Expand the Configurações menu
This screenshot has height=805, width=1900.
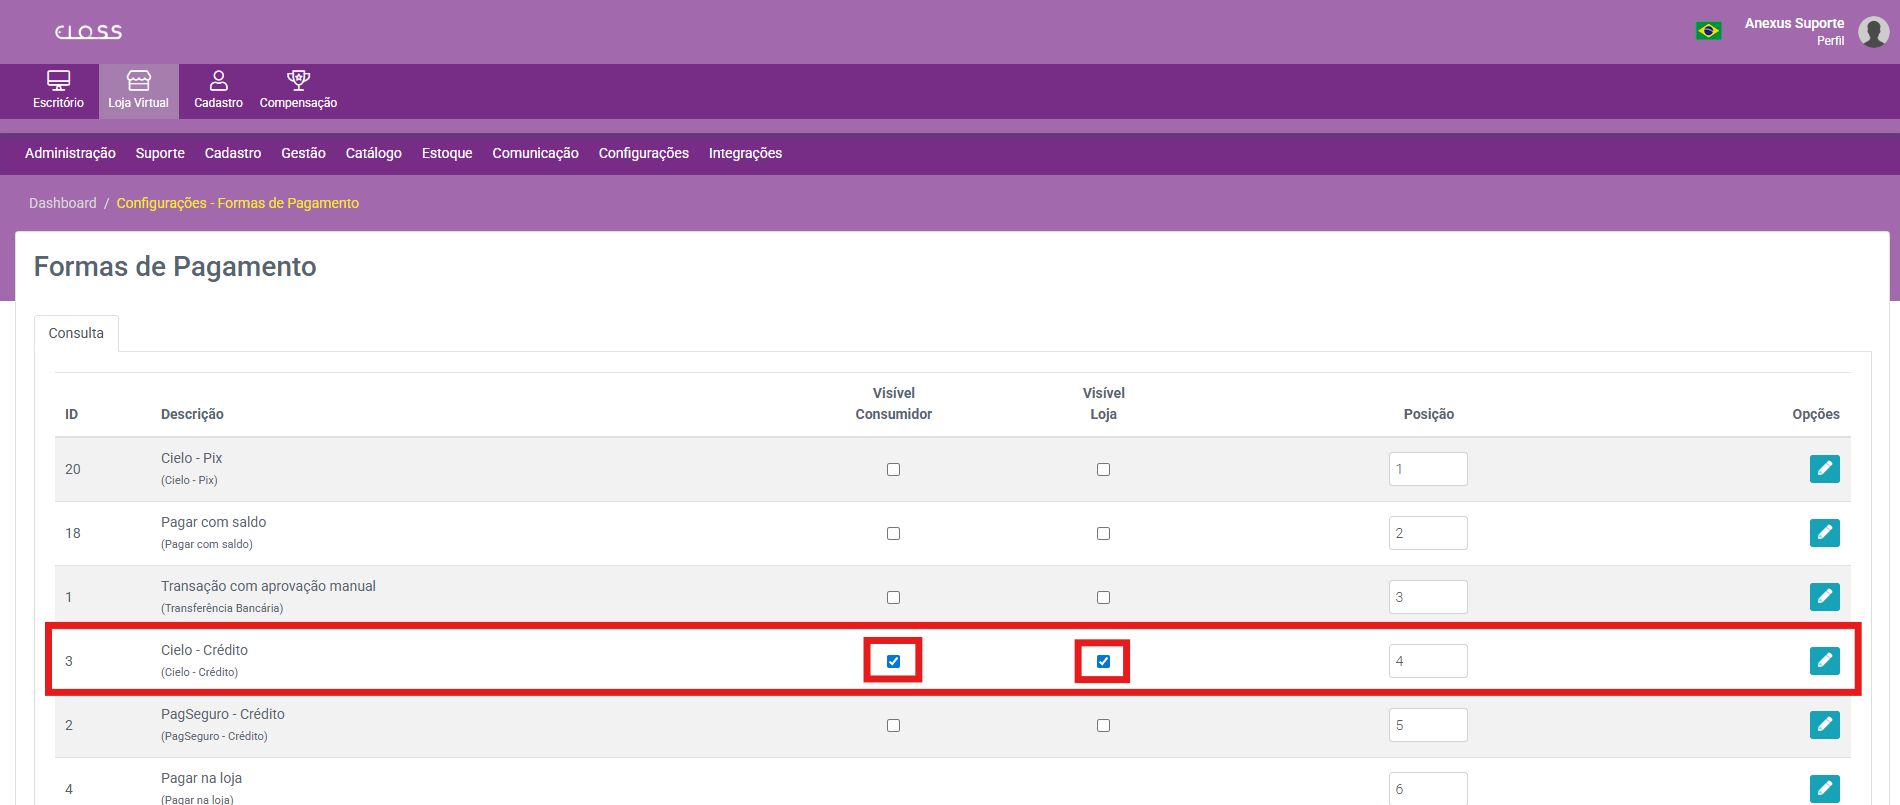pos(643,153)
